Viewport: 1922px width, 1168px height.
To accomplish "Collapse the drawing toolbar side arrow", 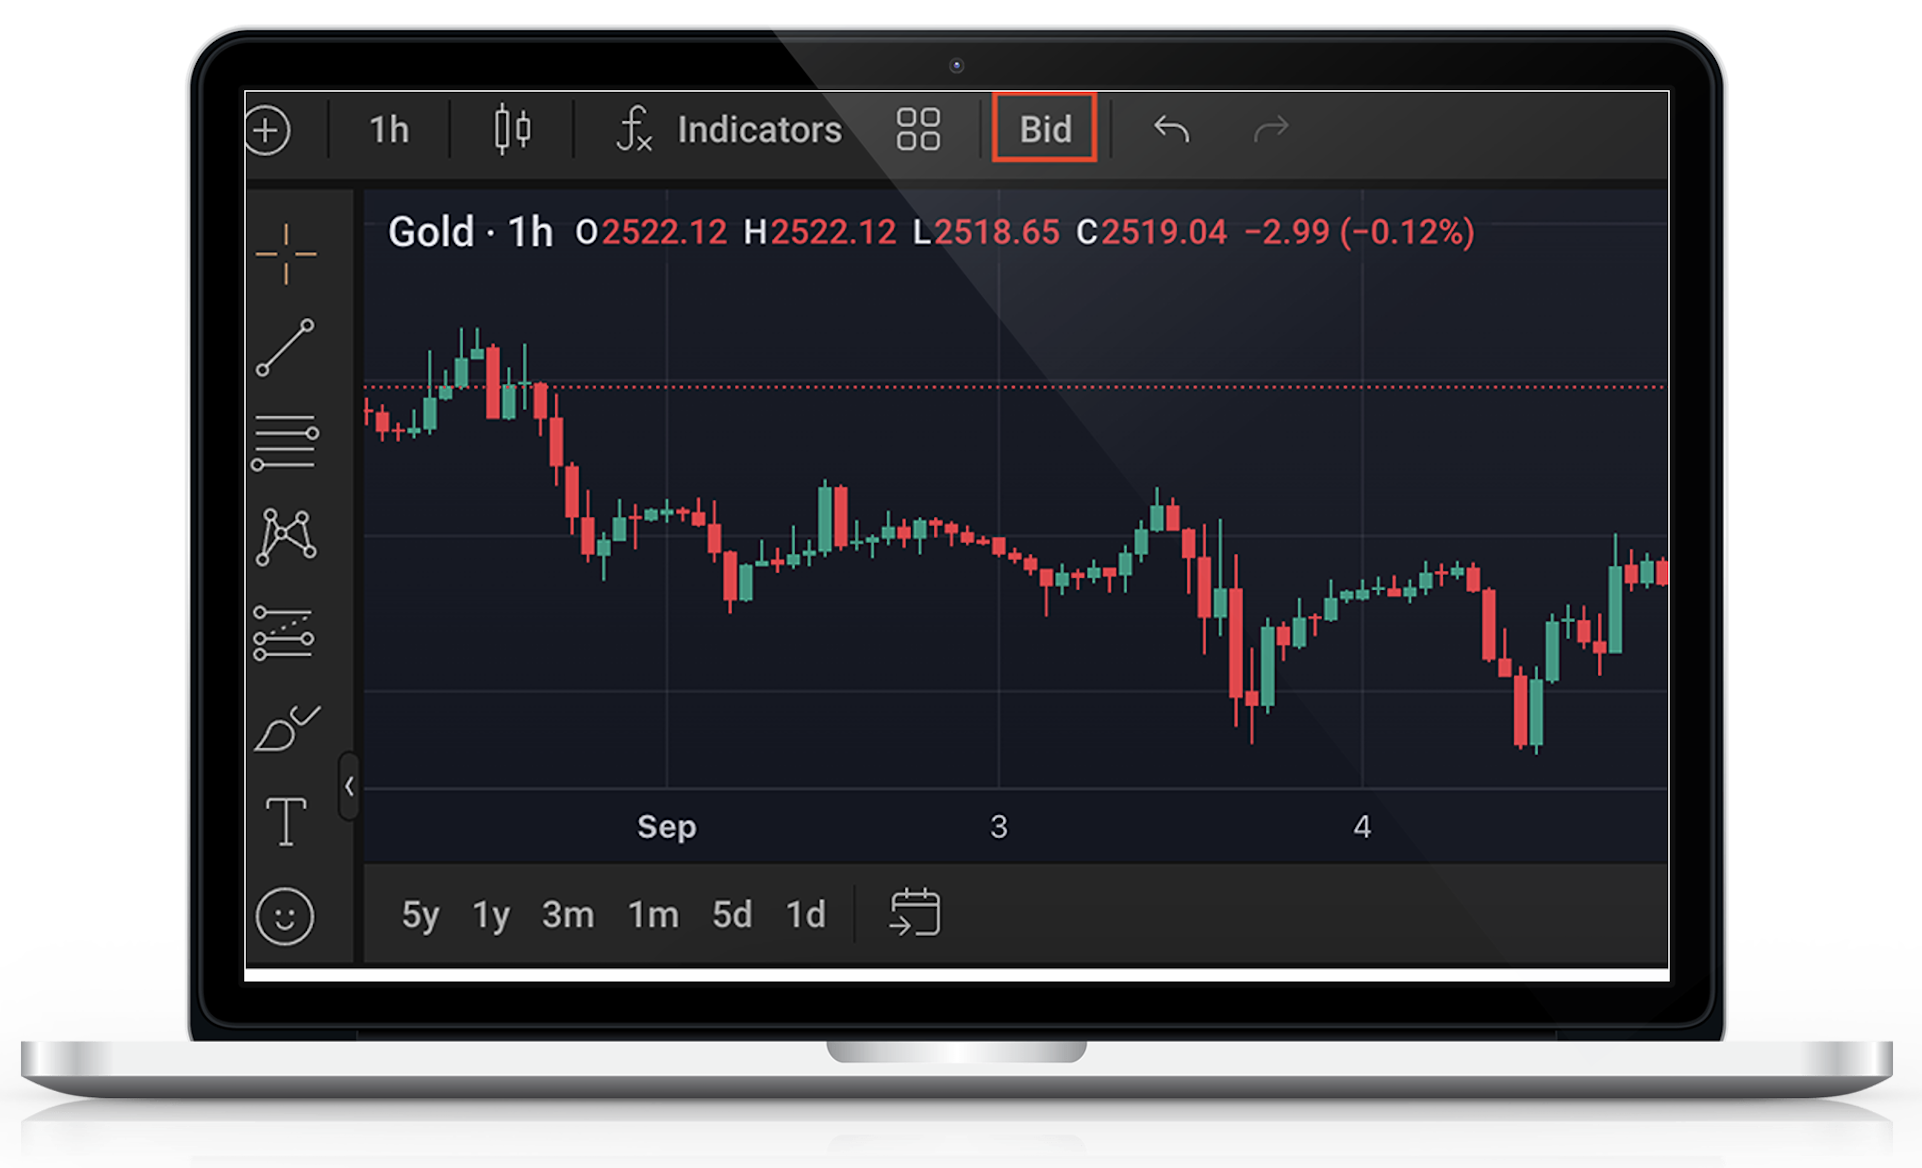I will coord(349,787).
